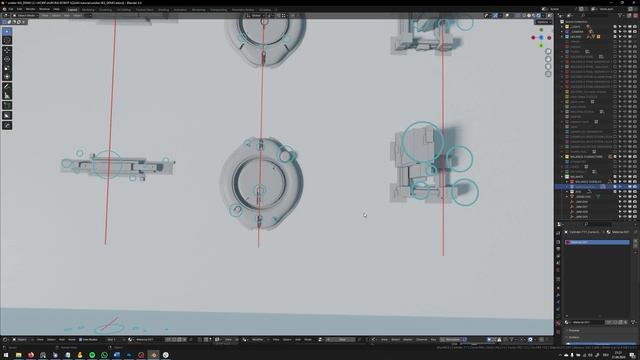
Task: Activate the Rotate tool
Action: point(7,59)
